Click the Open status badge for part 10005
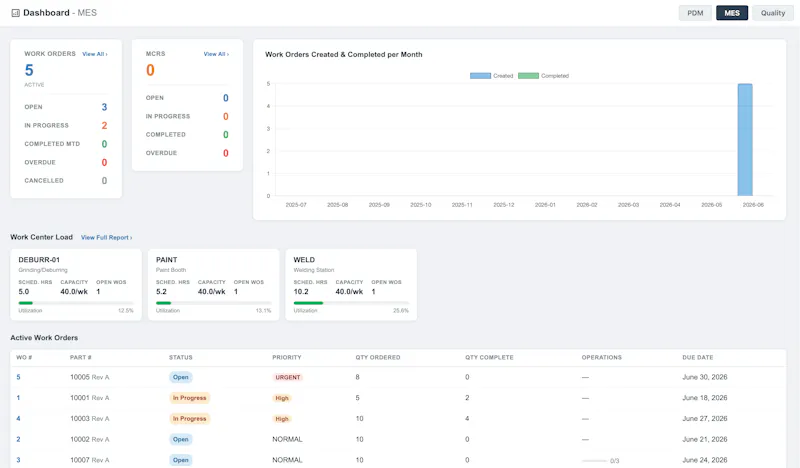This screenshot has width=800, height=468. (181, 377)
